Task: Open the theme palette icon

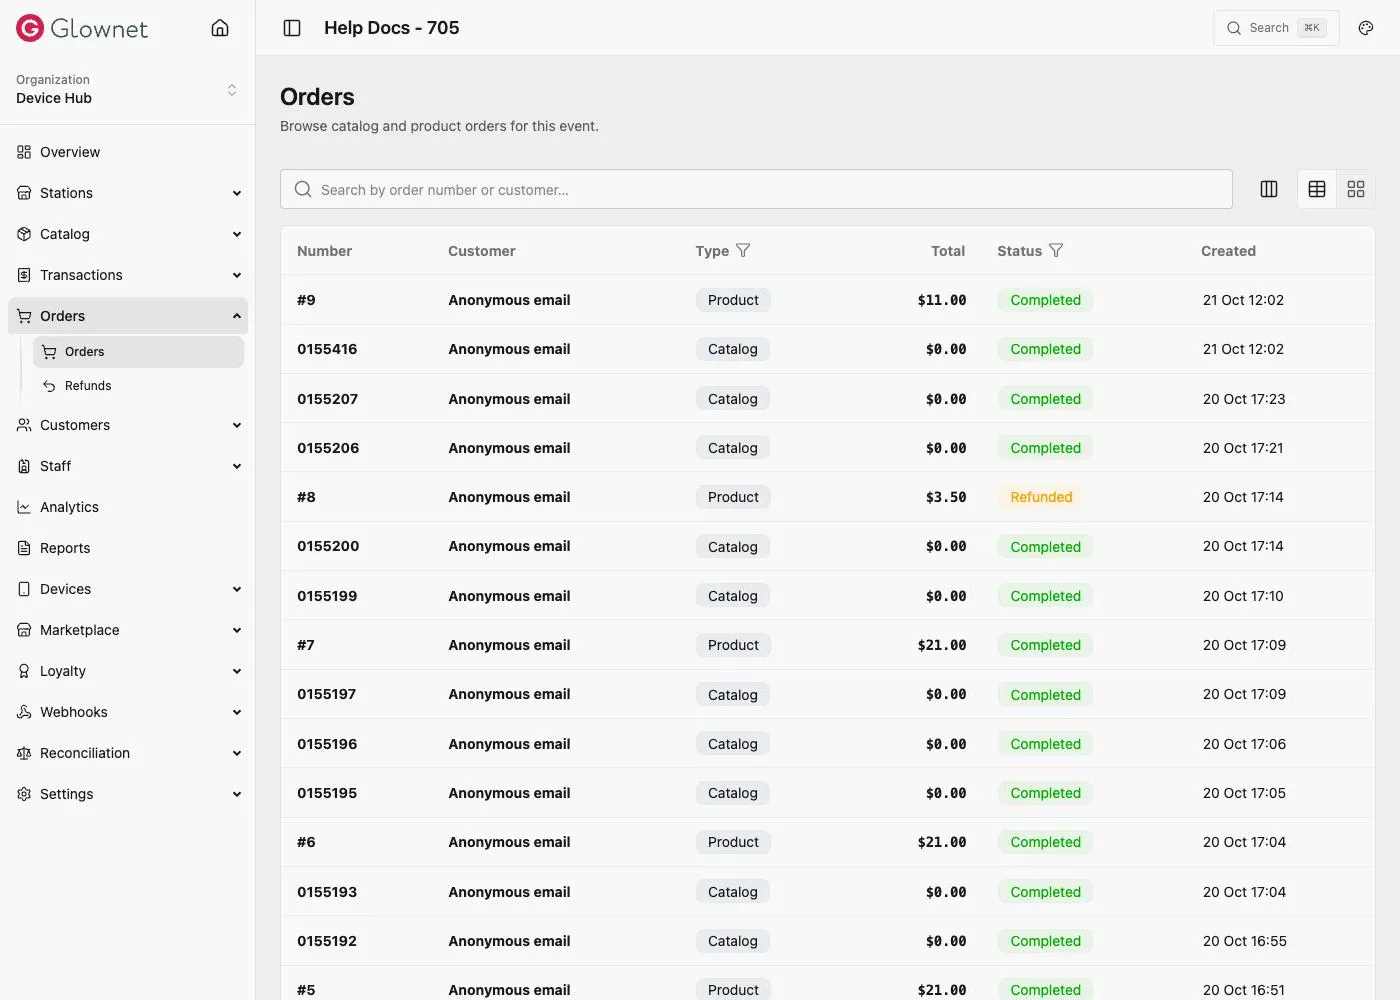Action: pos(1366,28)
